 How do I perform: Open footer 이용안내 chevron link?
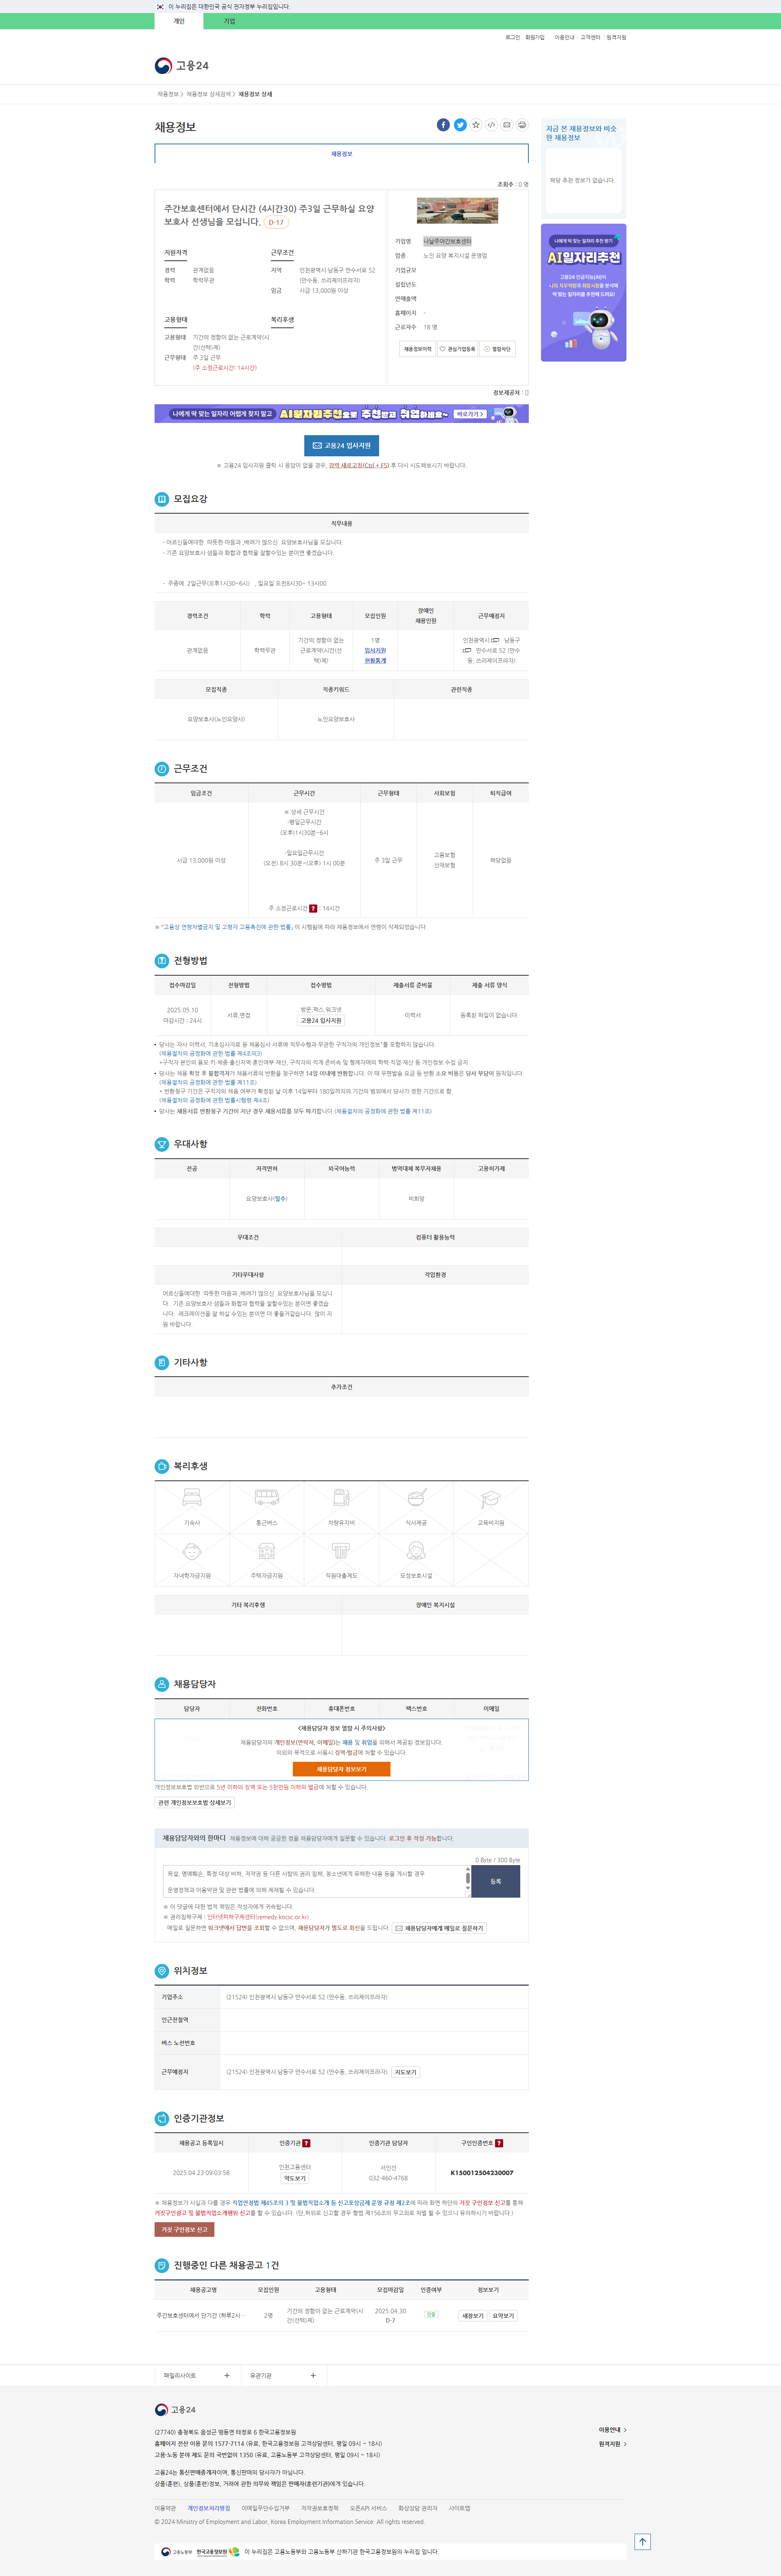click(x=612, y=2429)
